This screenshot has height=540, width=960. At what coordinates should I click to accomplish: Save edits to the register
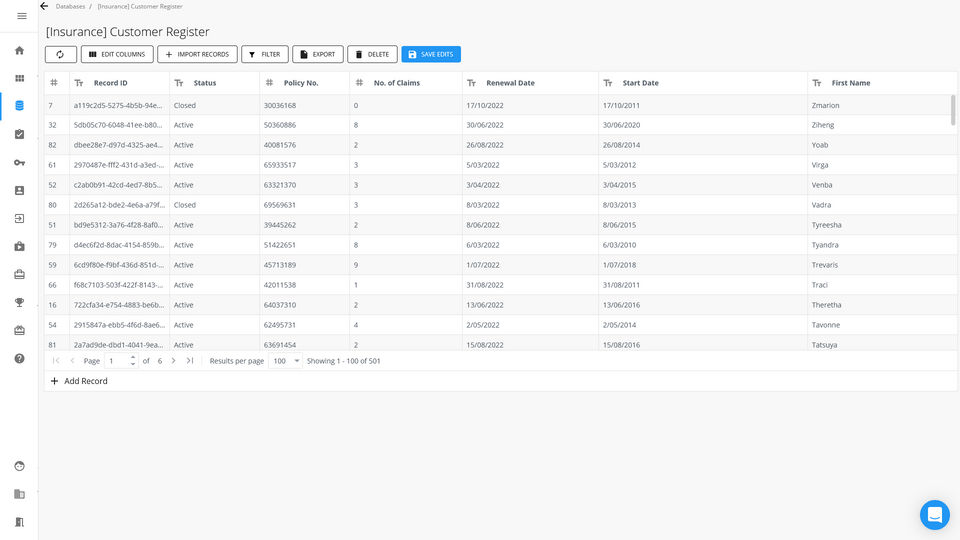(x=431, y=54)
